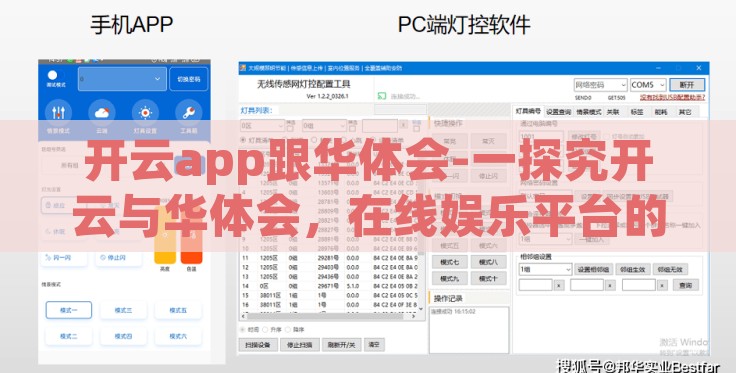Open the 关联 tab
Viewport: 736px width, 373px height.
point(613,112)
